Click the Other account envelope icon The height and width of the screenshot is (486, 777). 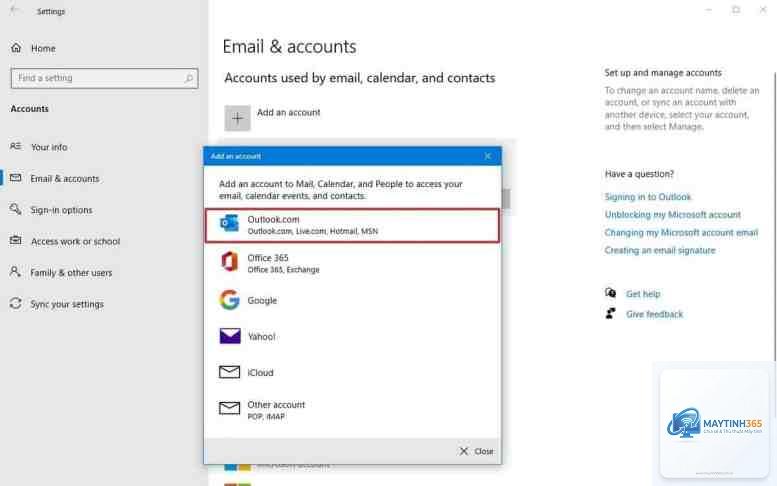[229, 408]
